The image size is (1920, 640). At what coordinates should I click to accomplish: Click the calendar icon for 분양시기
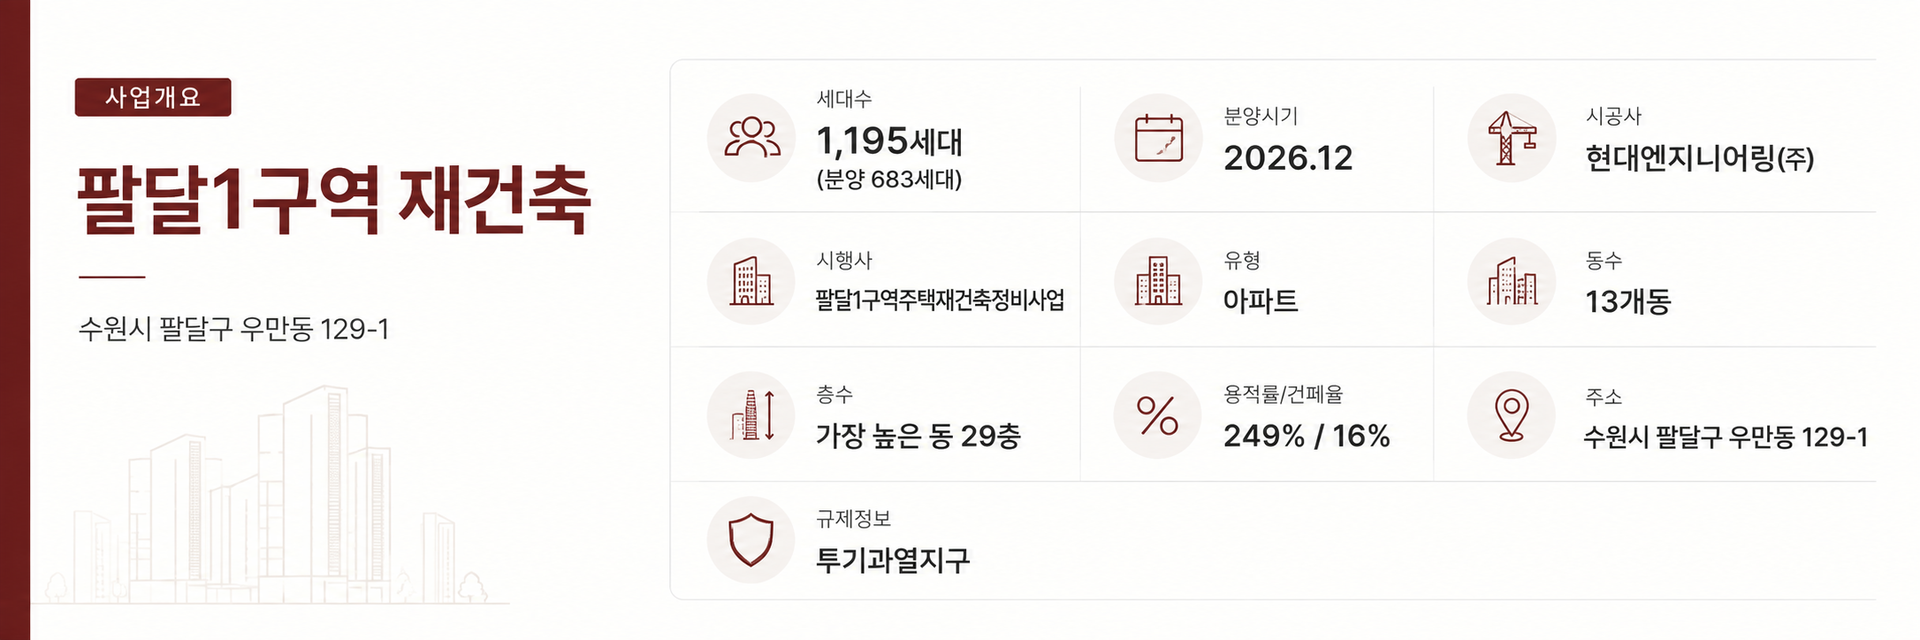point(1158,138)
